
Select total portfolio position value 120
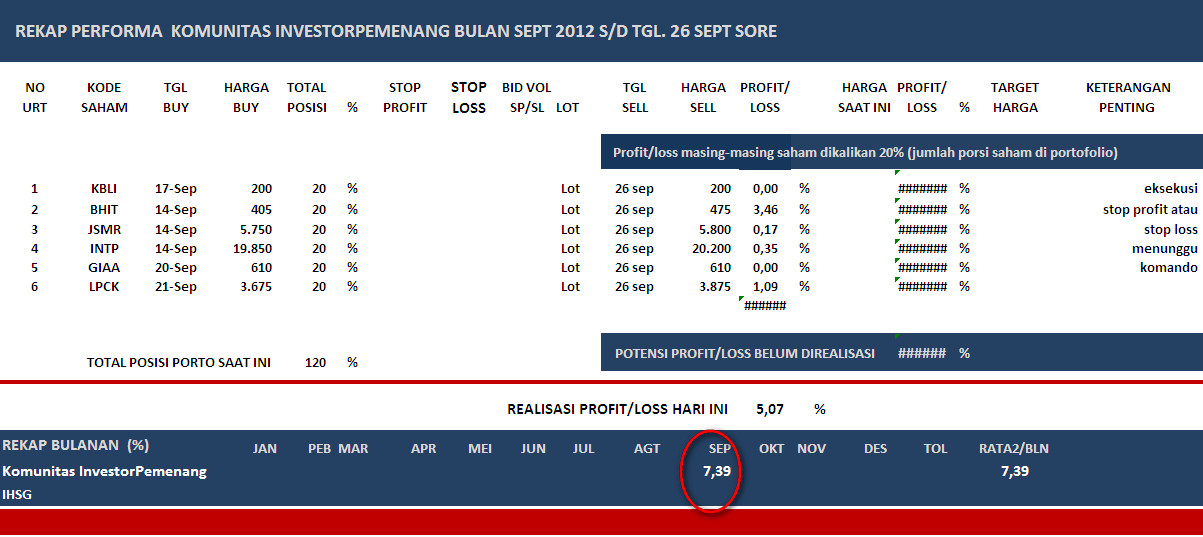pyautogui.click(x=315, y=362)
